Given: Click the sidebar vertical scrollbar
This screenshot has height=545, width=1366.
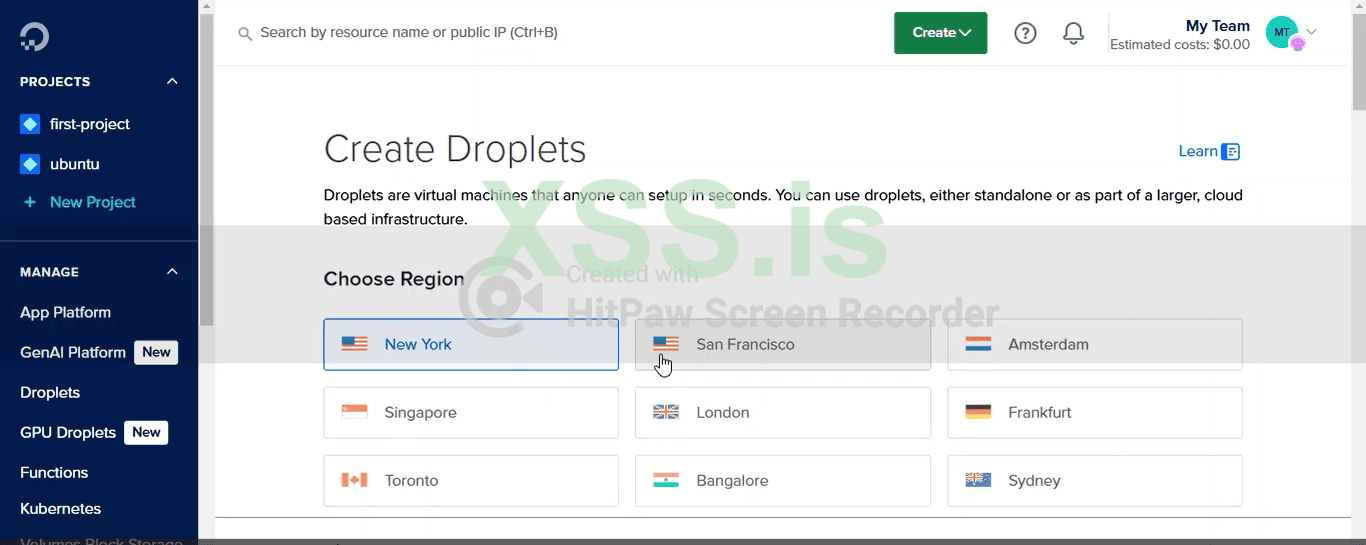Looking at the screenshot, I should pos(206,170).
